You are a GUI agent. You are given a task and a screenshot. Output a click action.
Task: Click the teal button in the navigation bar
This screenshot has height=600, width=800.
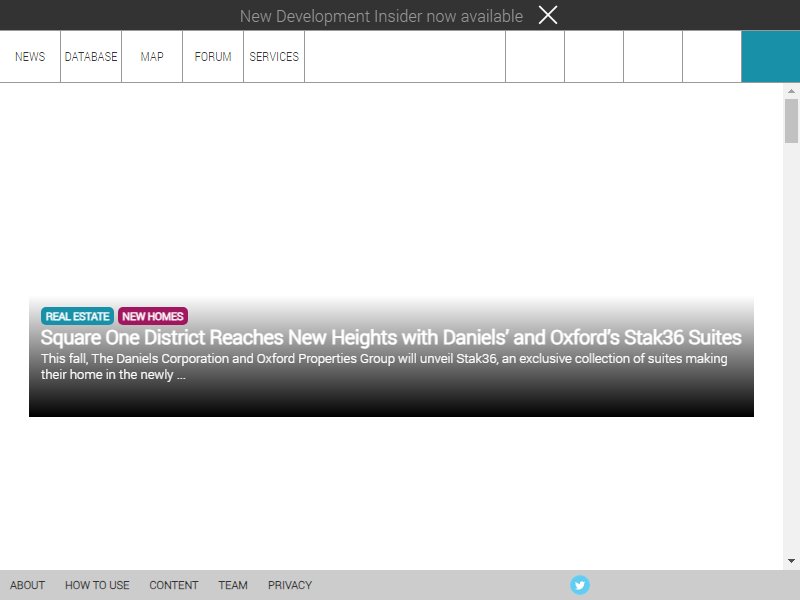coord(770,57)
